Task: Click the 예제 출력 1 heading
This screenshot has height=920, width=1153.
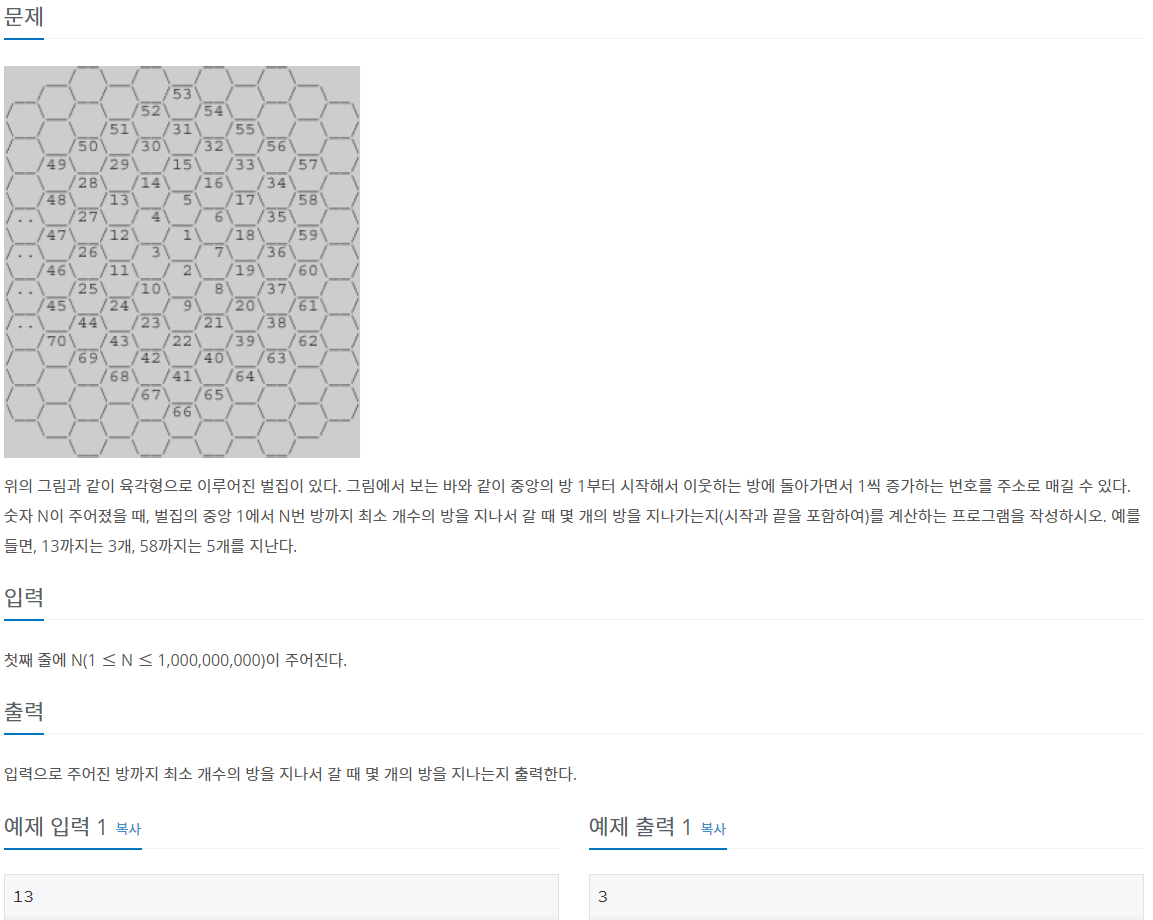Action: tap(640, 826)
